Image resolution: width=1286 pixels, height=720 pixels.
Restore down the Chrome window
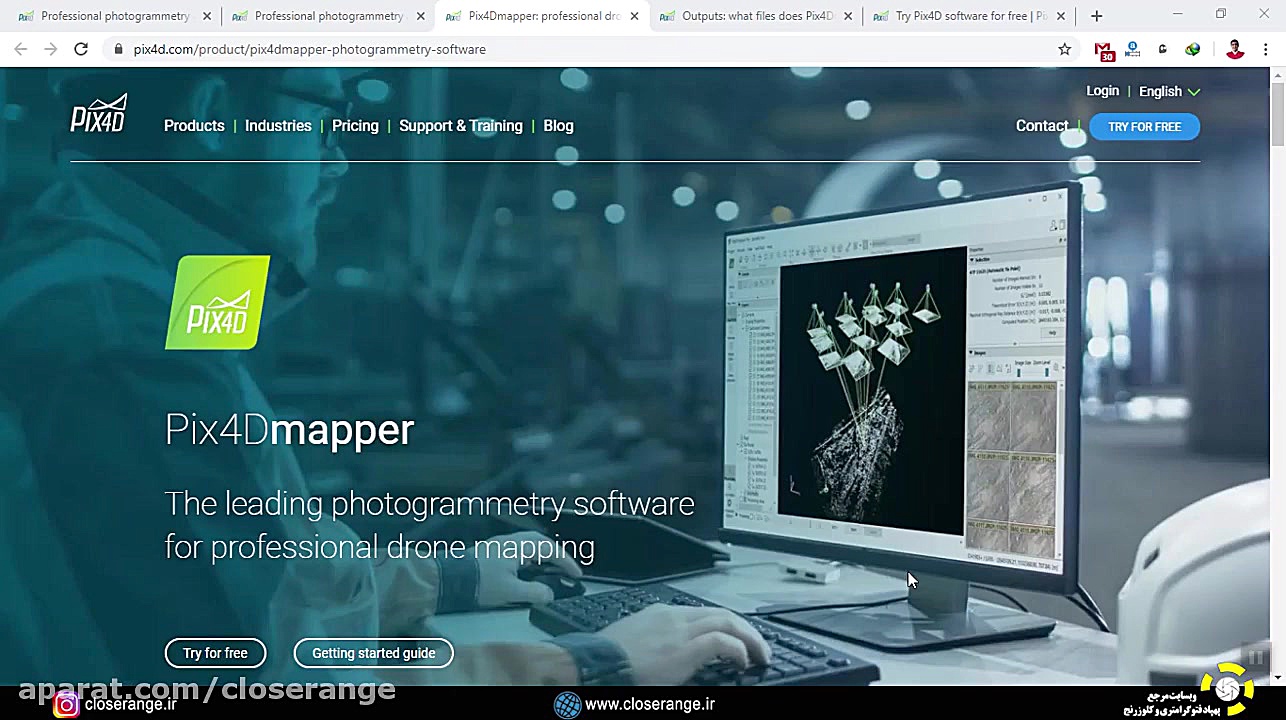(x=1221, y=15)
